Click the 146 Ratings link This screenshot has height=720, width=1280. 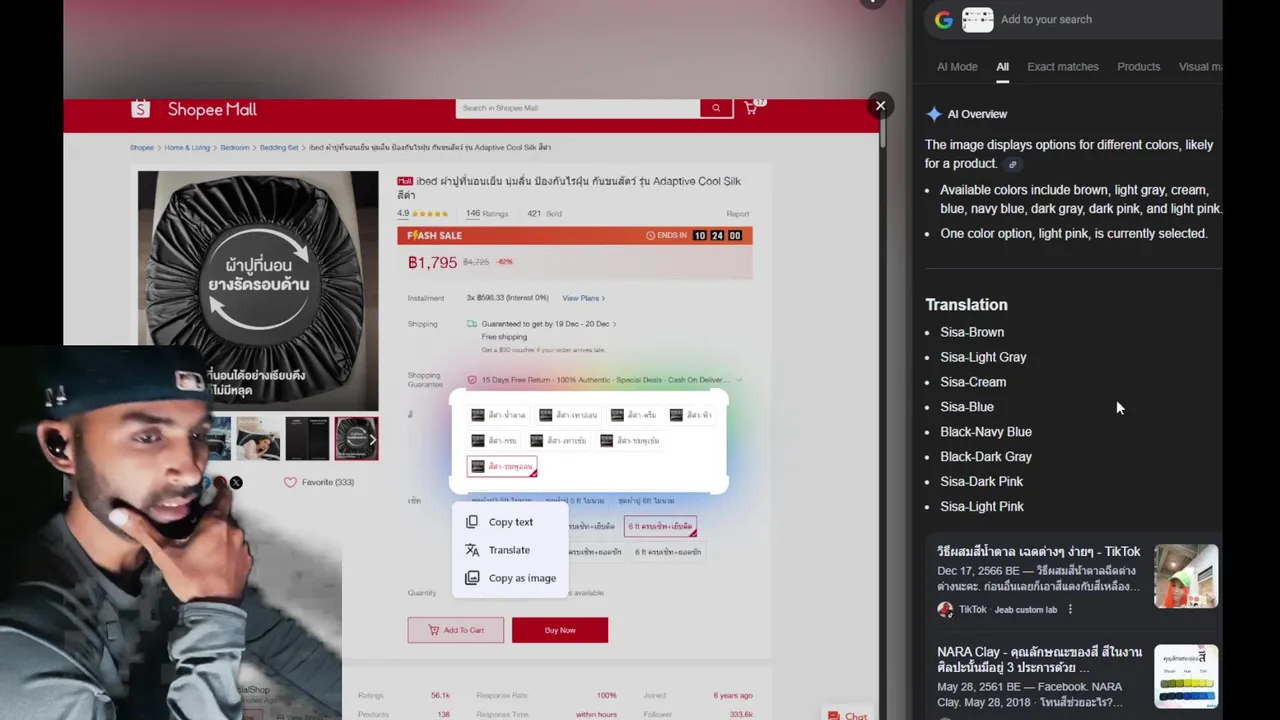(x=487, y=214)
